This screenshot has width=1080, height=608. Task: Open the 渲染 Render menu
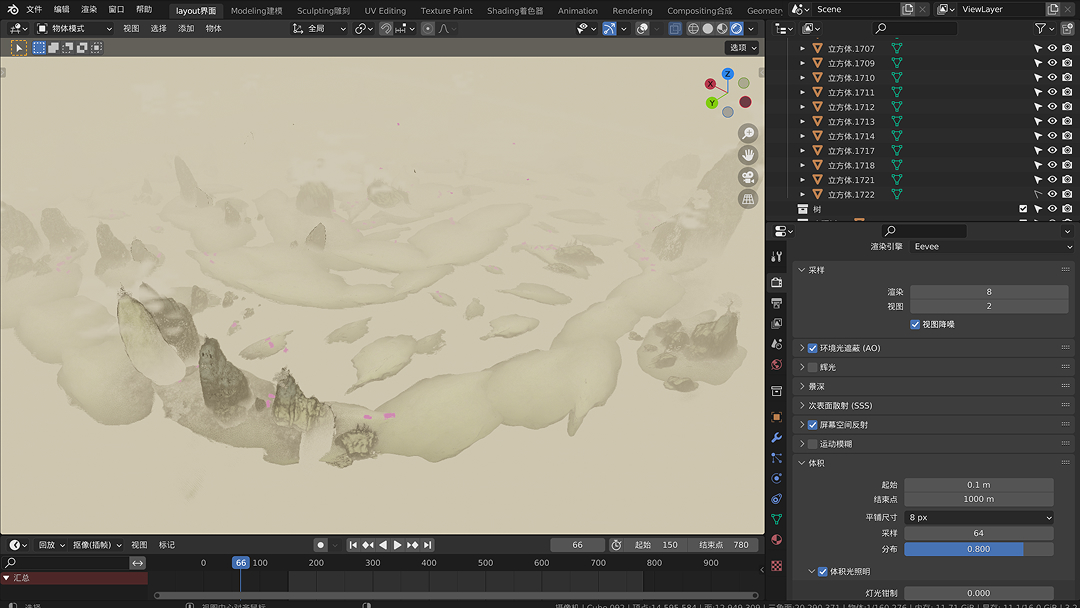(89, 10)
